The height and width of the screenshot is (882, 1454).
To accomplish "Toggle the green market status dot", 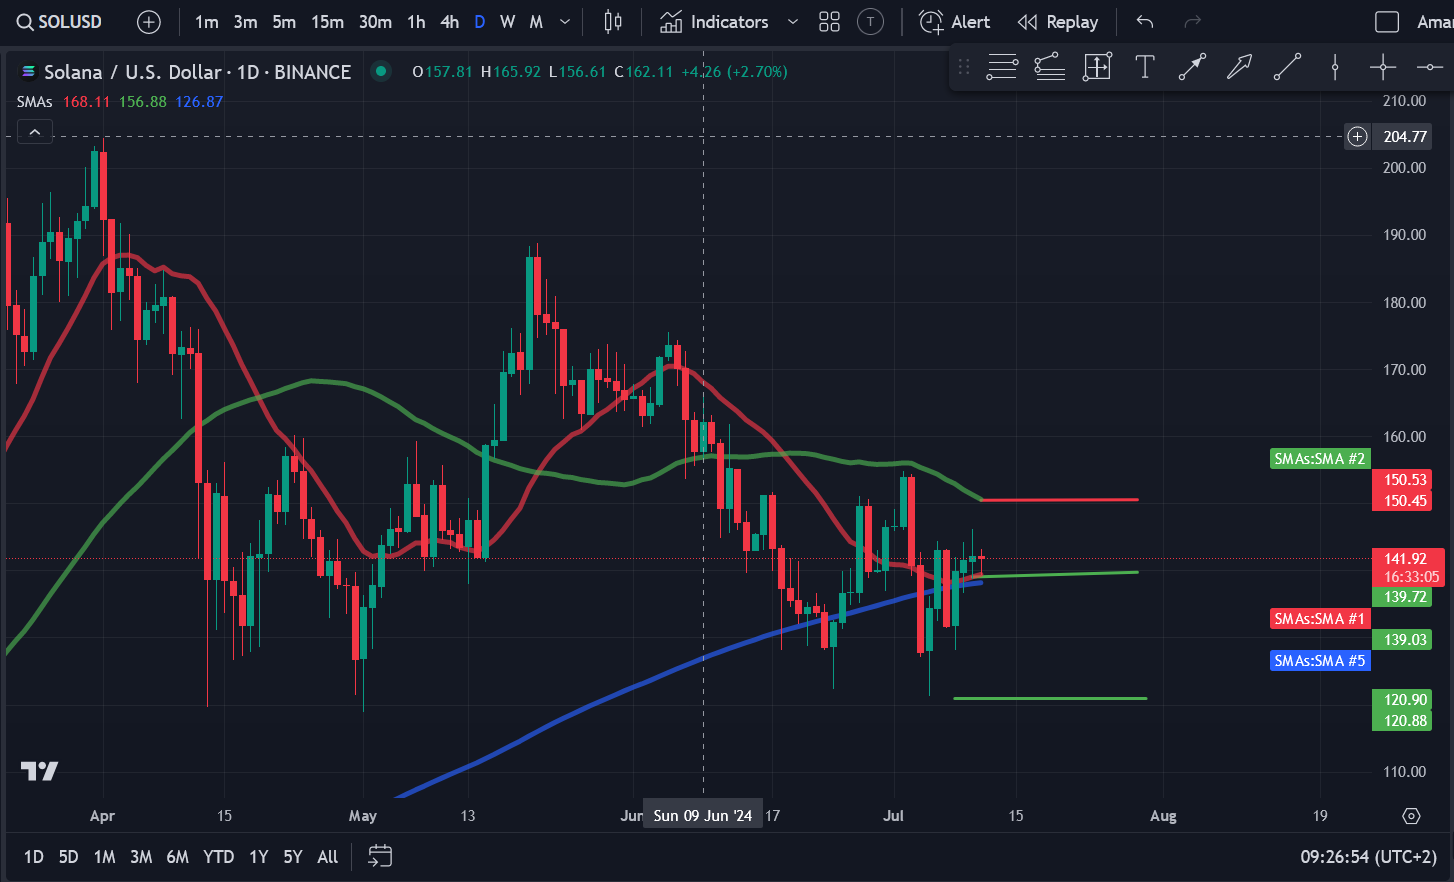I will [x=380, y=71].
